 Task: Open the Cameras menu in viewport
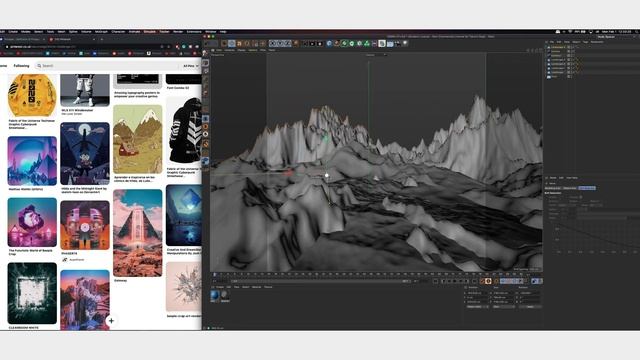click(x=229, y=50)
